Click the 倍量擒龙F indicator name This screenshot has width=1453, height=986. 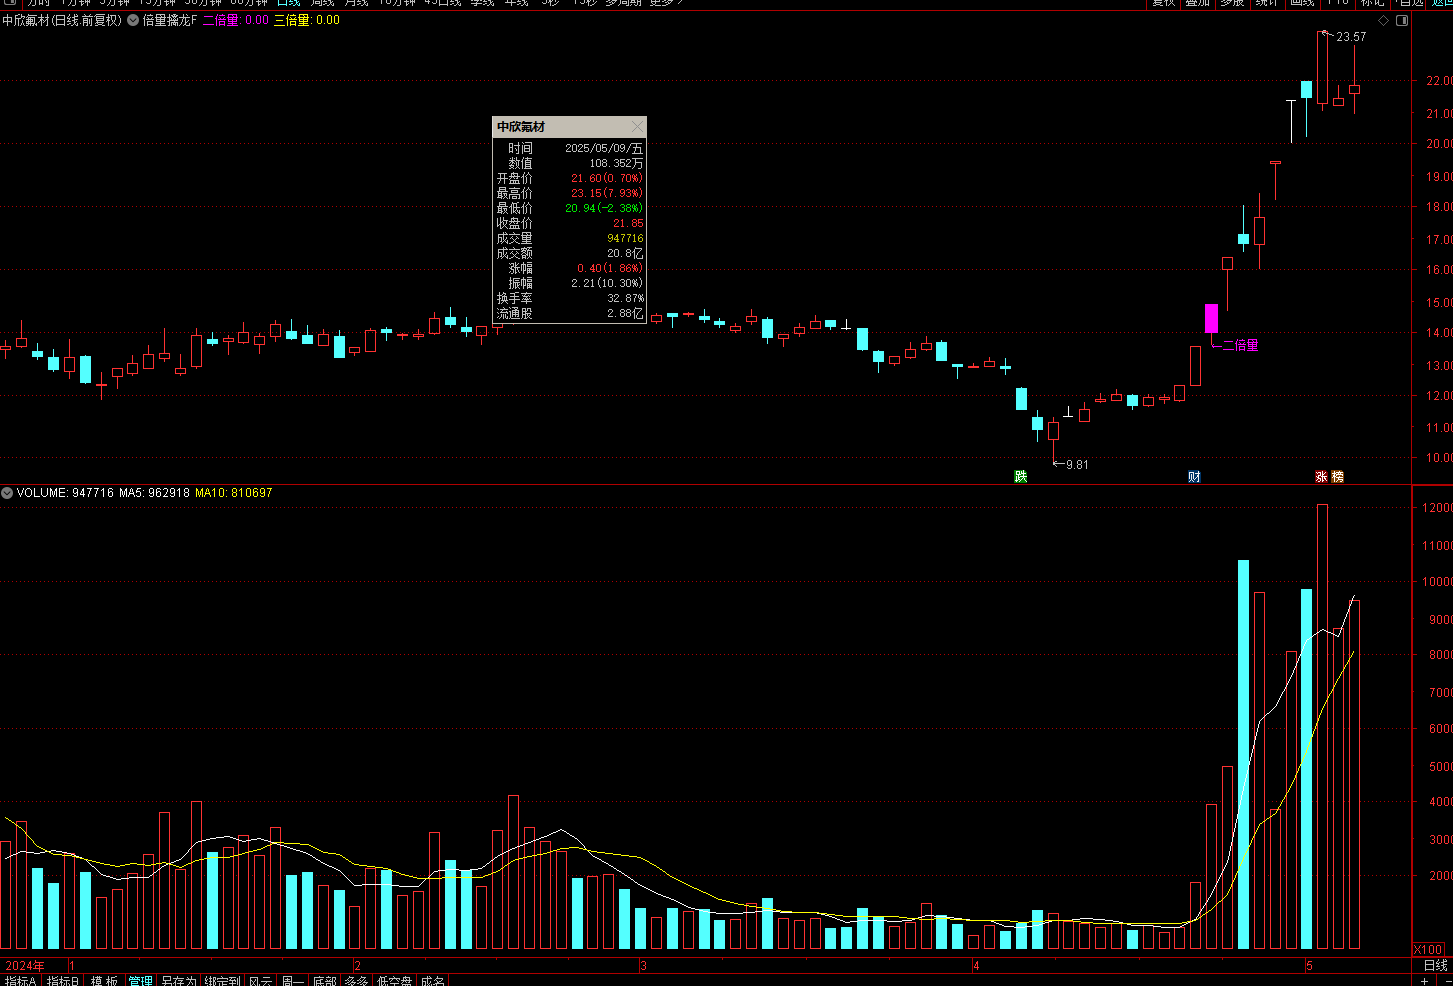click(169, 20)
